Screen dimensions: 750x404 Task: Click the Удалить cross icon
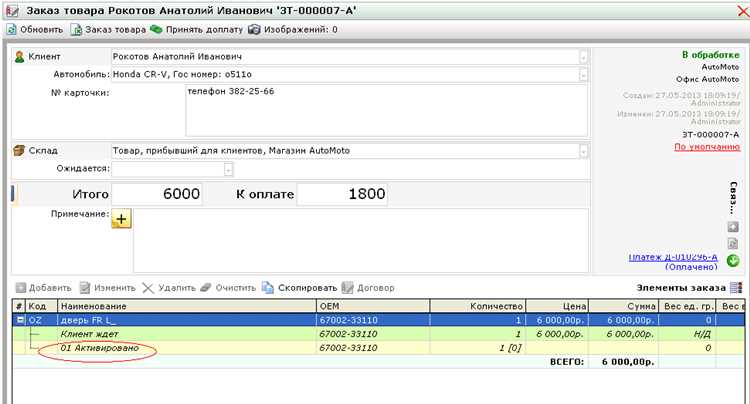[148, 288]
